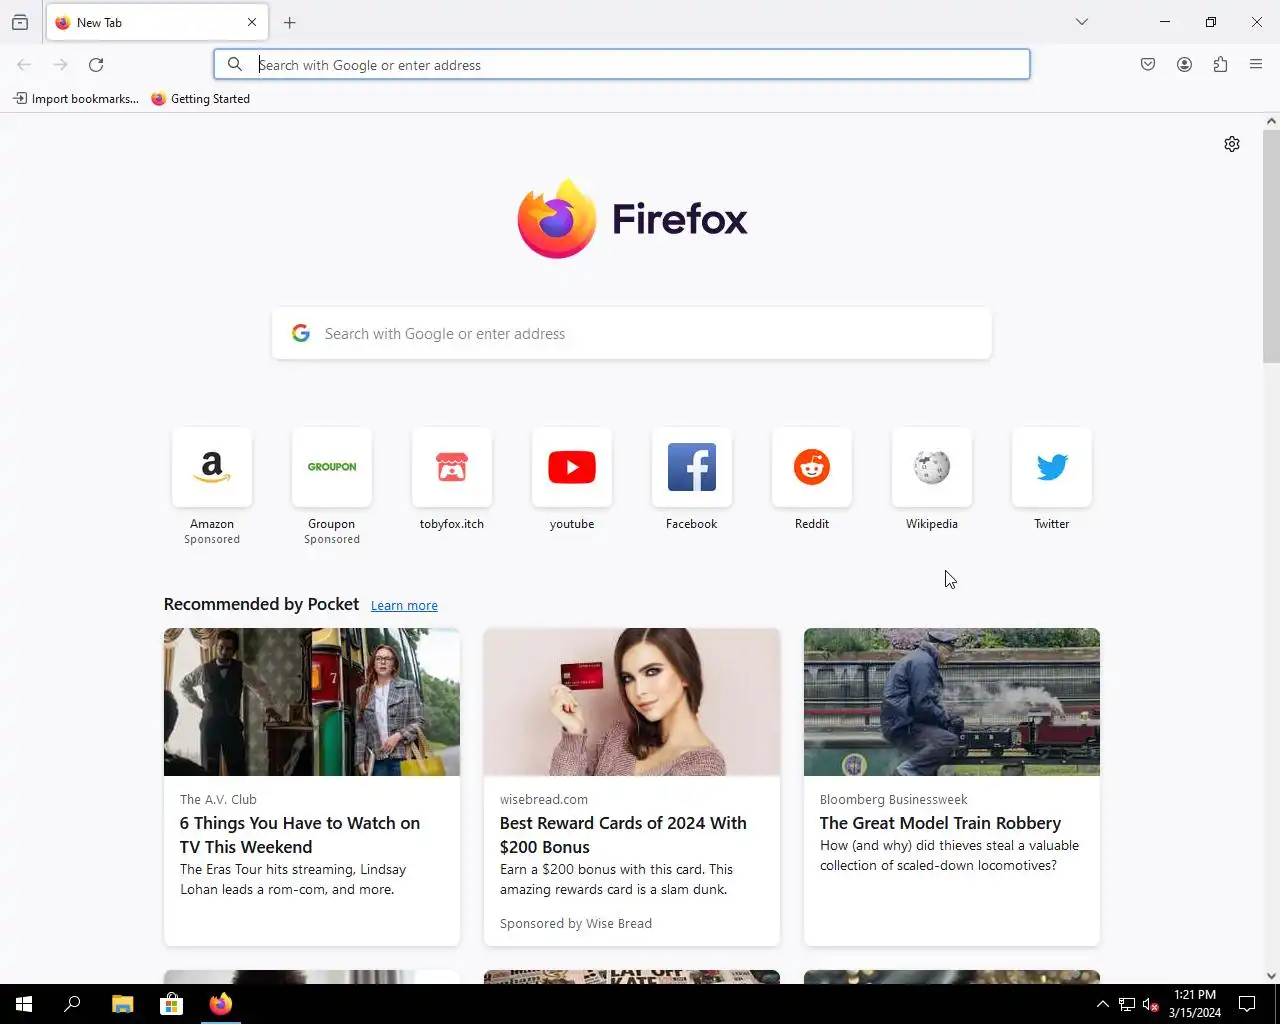Focus the address bar search field
This screenshot has width=1280, height=1024.
[x=622, y=65]
